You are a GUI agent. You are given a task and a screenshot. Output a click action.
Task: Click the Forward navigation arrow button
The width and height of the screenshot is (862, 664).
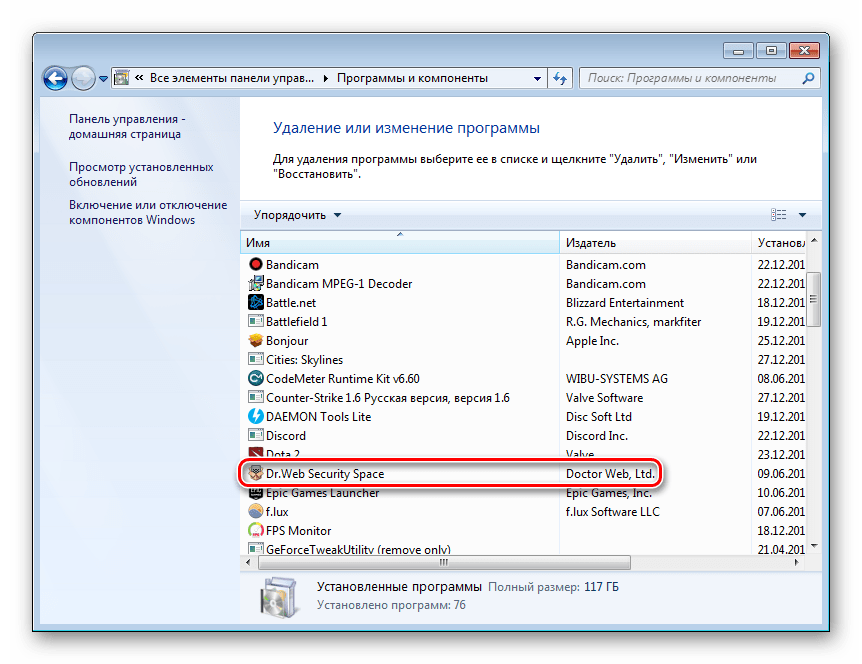tap(84, 78)
